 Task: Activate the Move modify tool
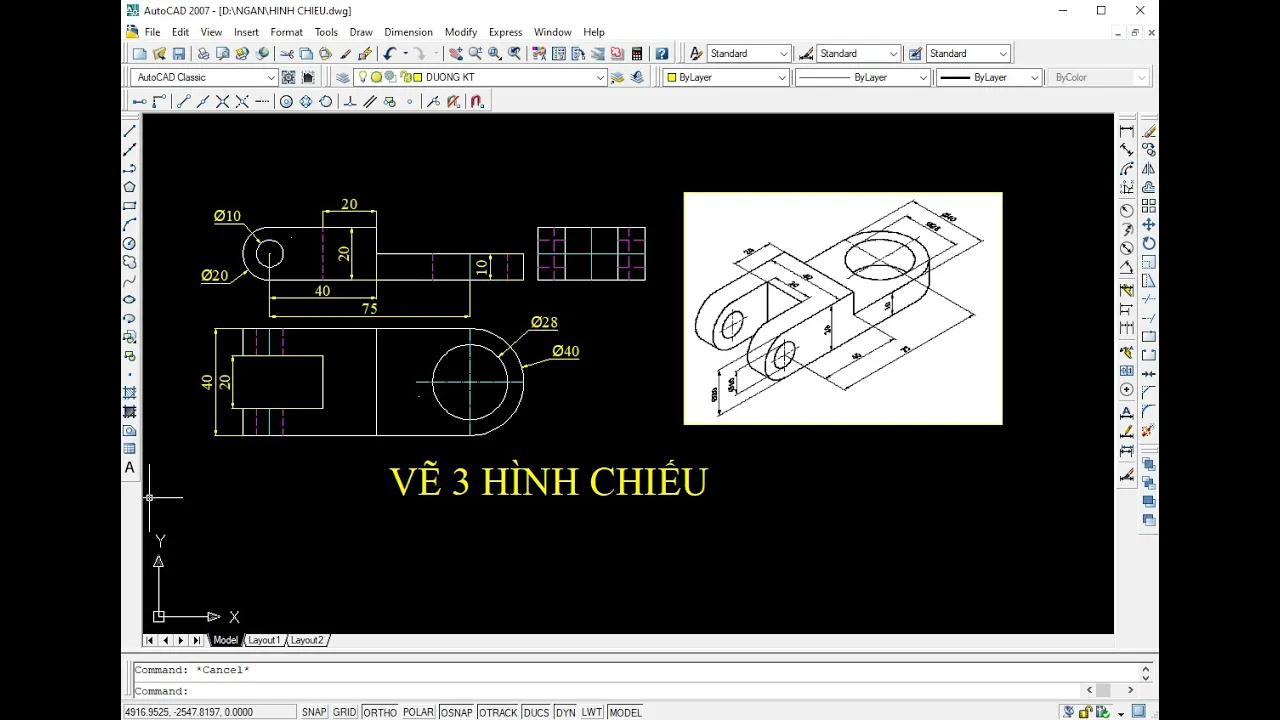1149,225
